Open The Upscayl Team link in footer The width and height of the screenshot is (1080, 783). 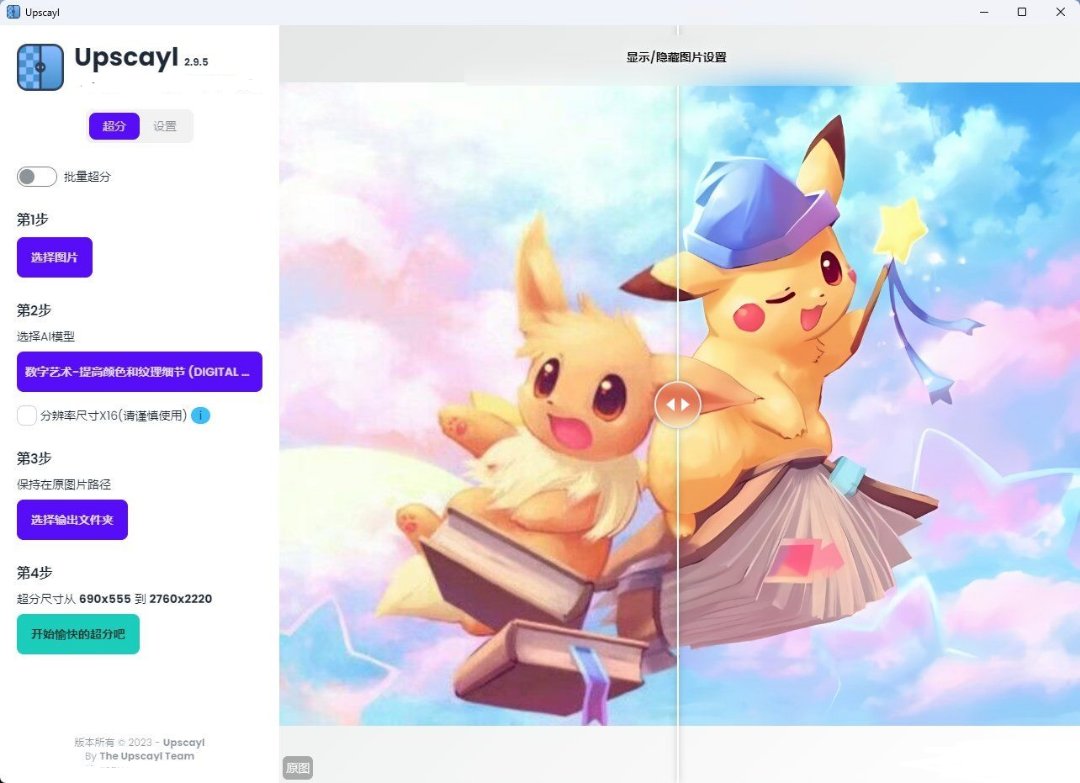[x=146, y=756]
